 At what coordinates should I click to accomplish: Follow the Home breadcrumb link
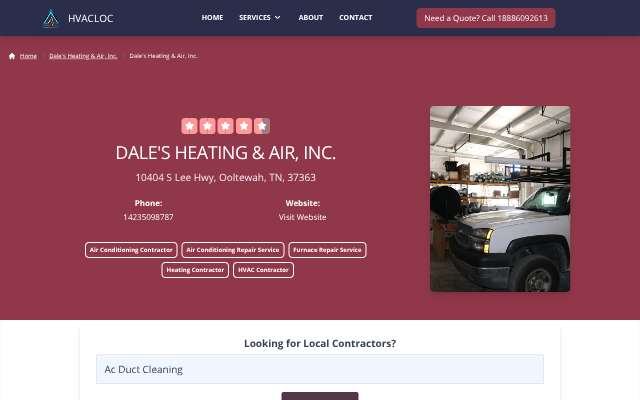point(28,56)
